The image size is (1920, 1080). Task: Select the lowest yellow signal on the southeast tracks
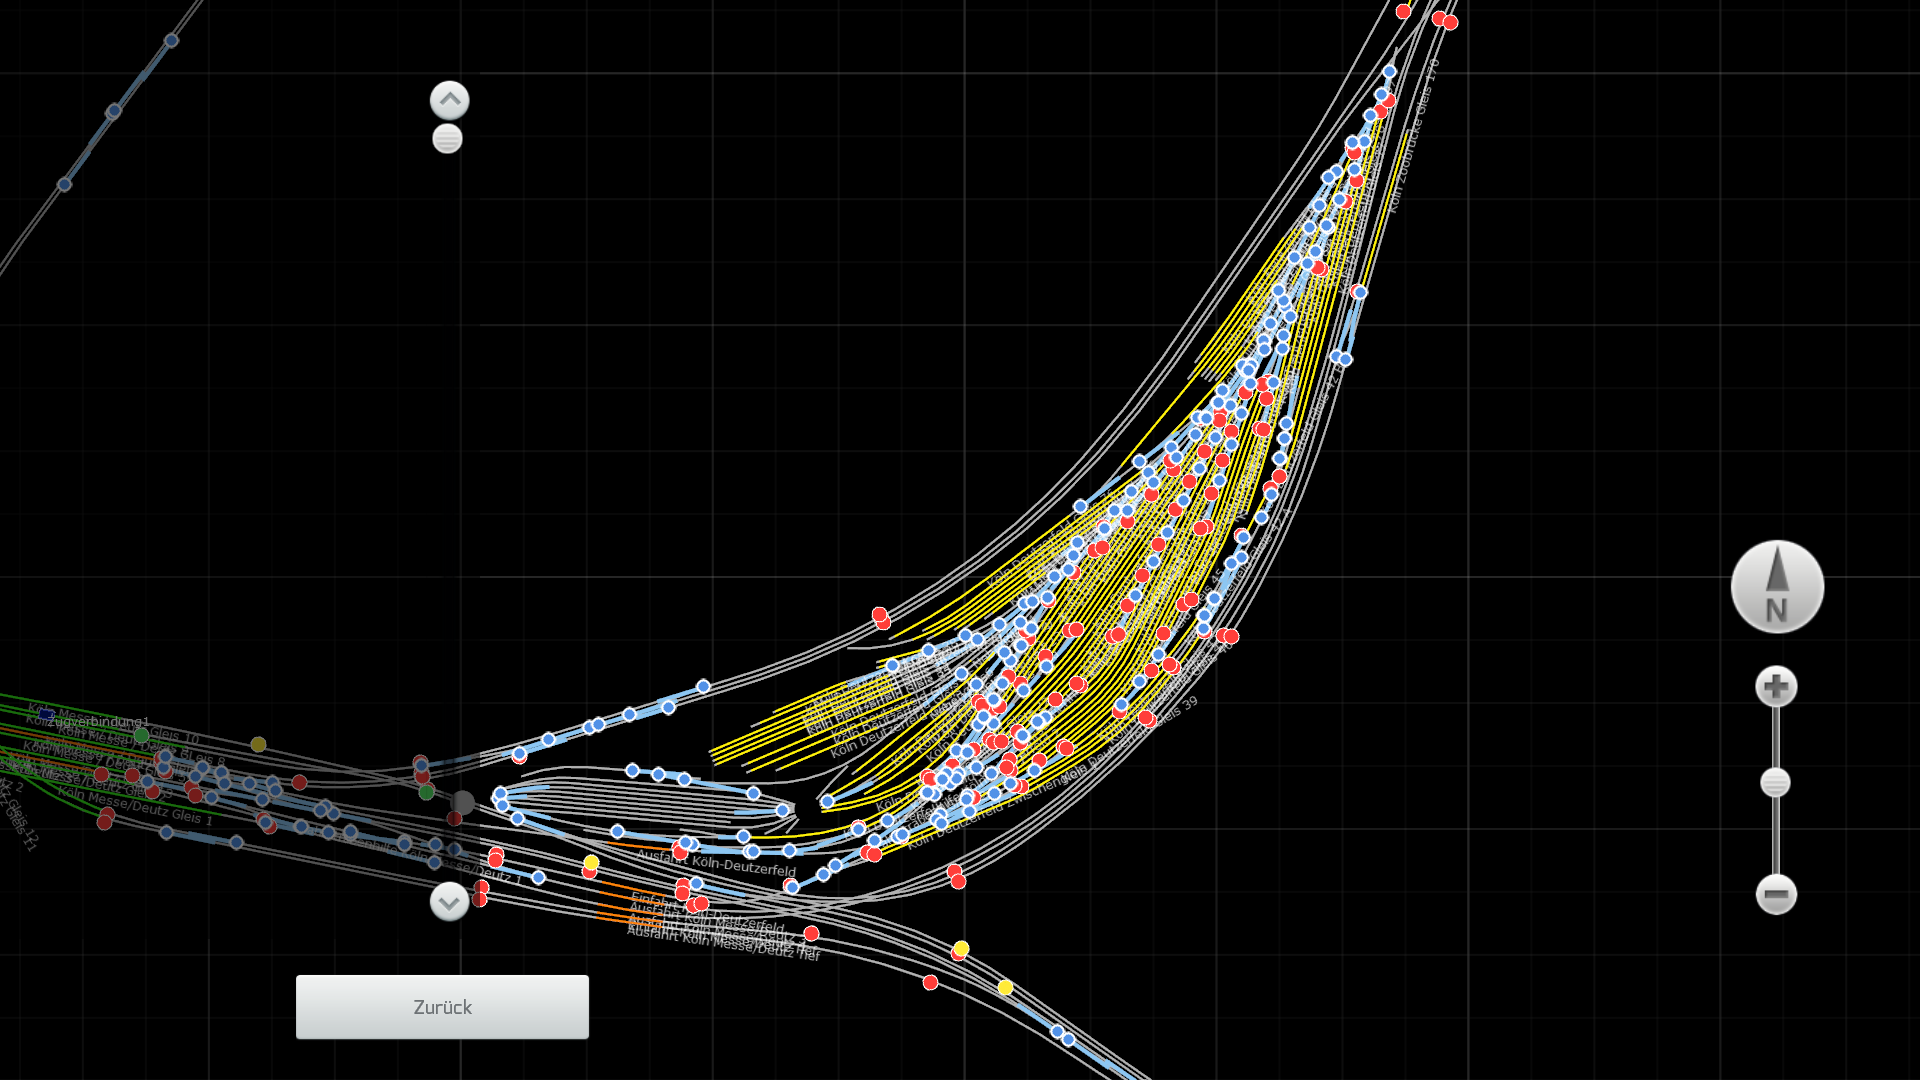pos(1005,987)
